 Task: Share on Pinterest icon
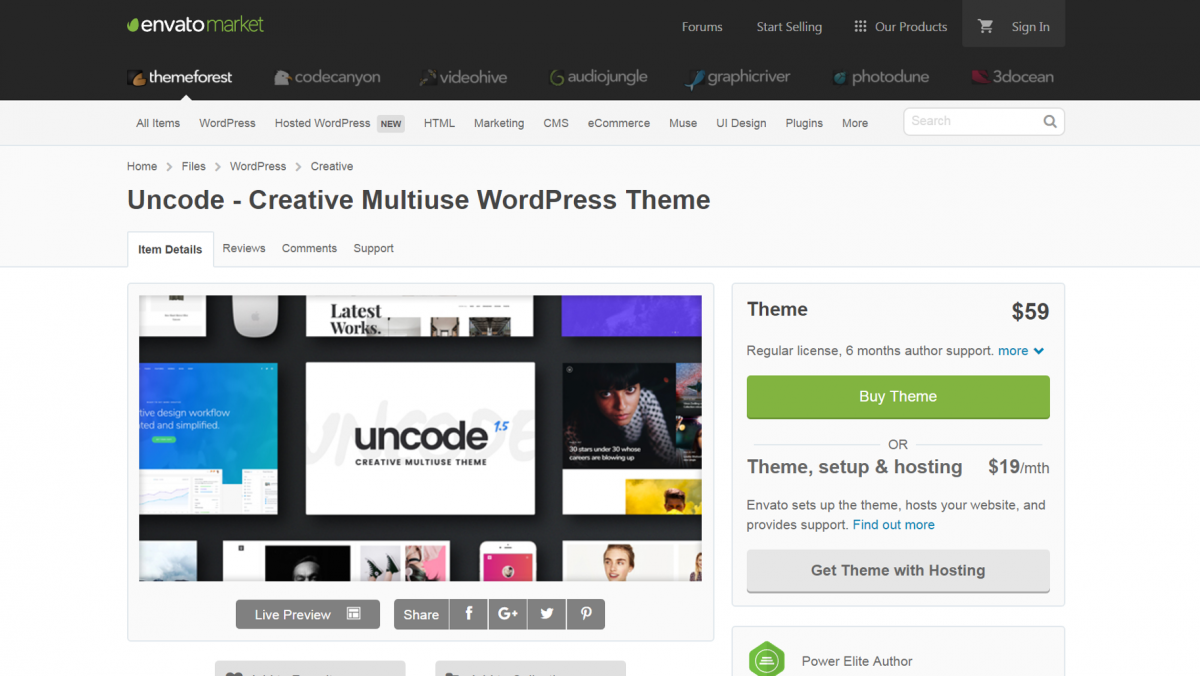pos(586,614)
